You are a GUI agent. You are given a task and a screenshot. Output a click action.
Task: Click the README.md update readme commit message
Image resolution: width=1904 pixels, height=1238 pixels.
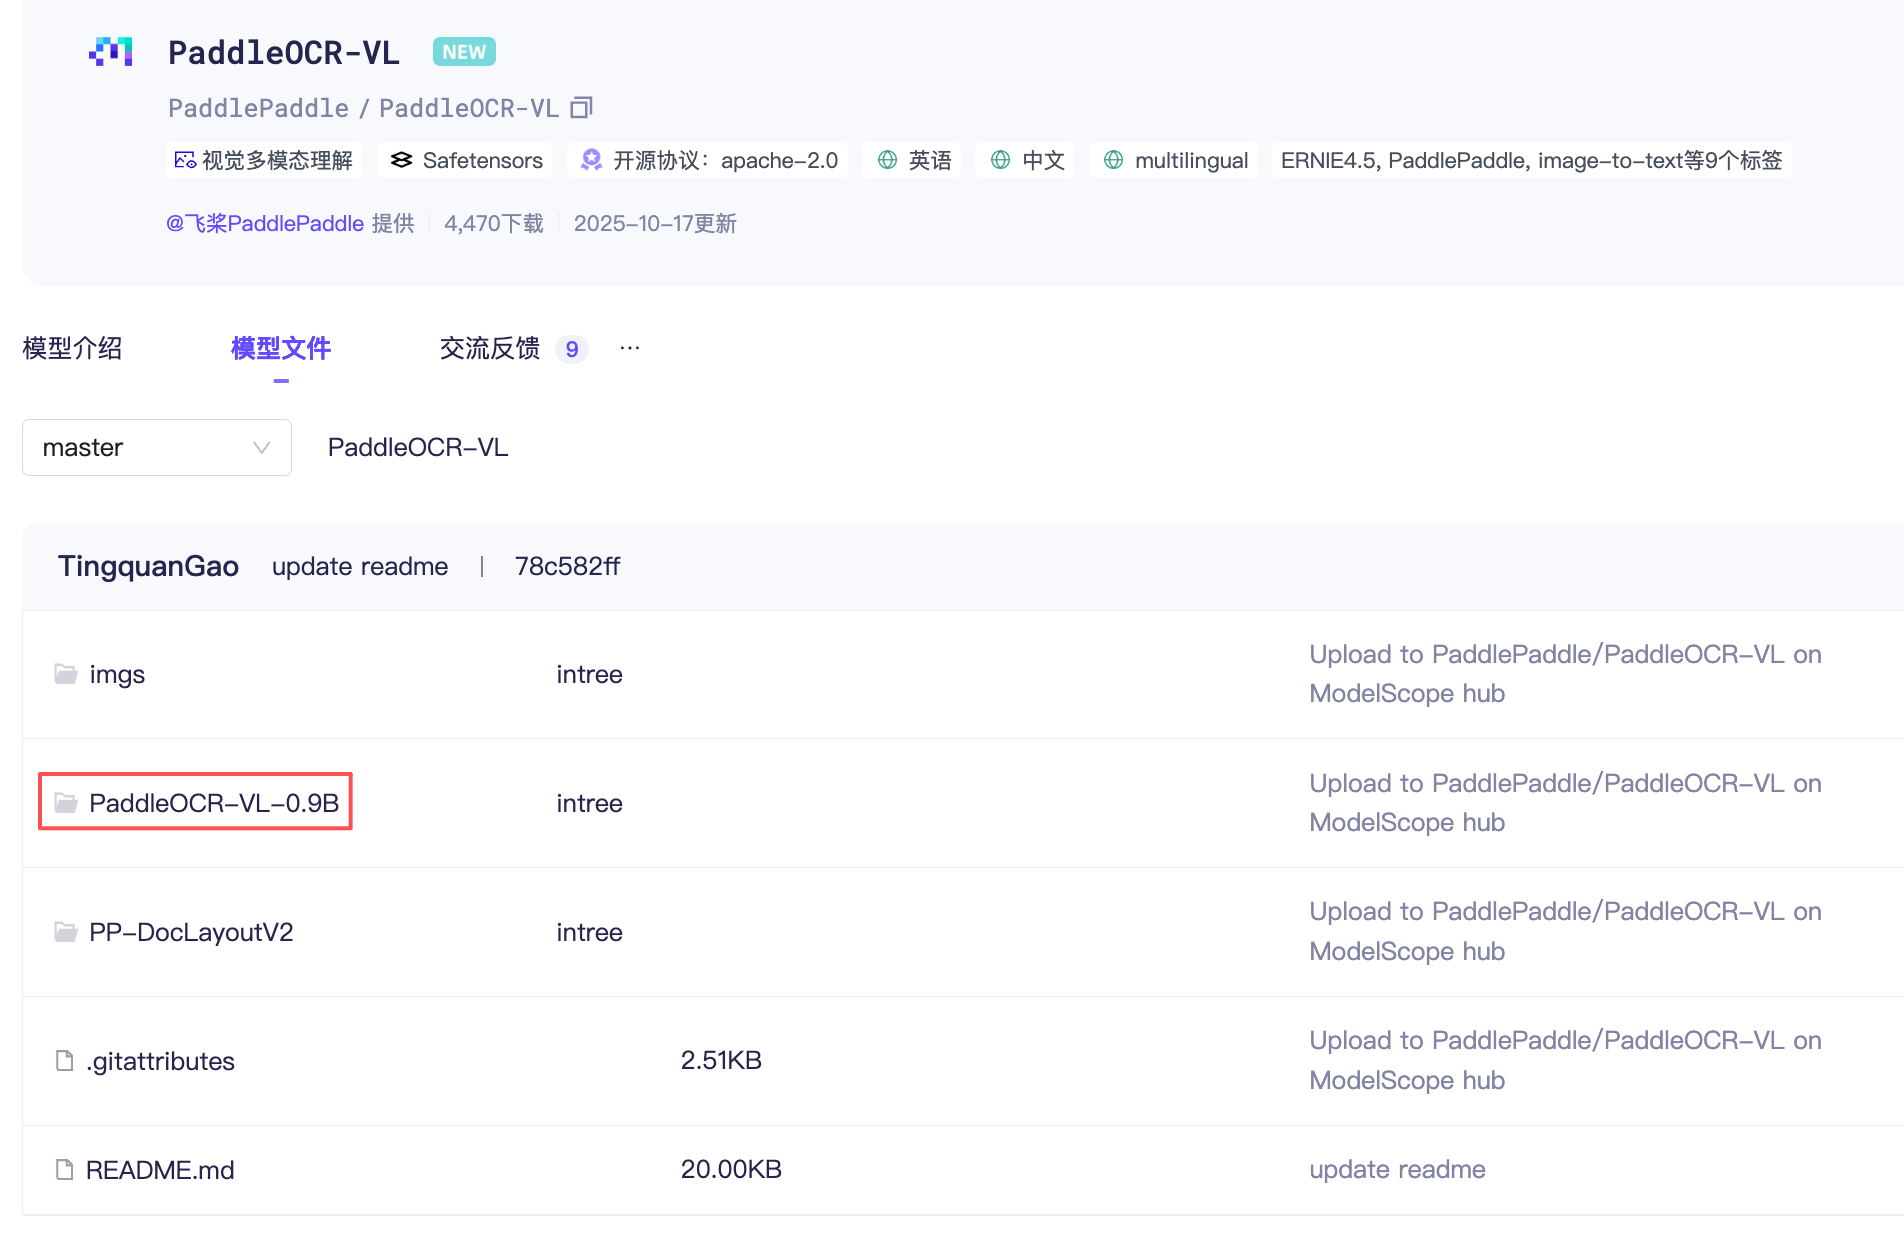(1397, 1169)
